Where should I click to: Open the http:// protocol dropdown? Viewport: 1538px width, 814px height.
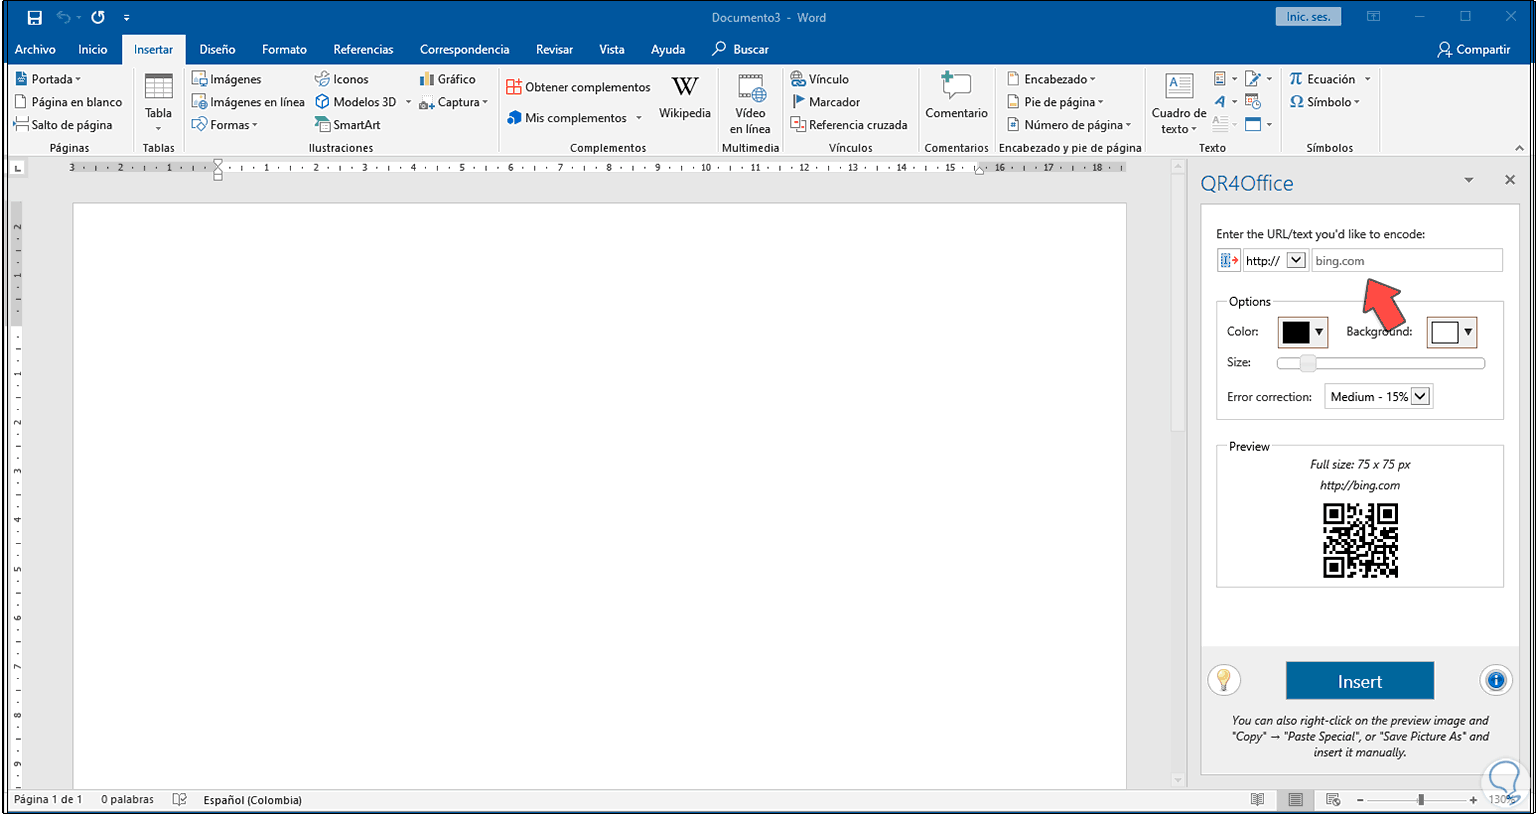click(x=1296, y=261)
